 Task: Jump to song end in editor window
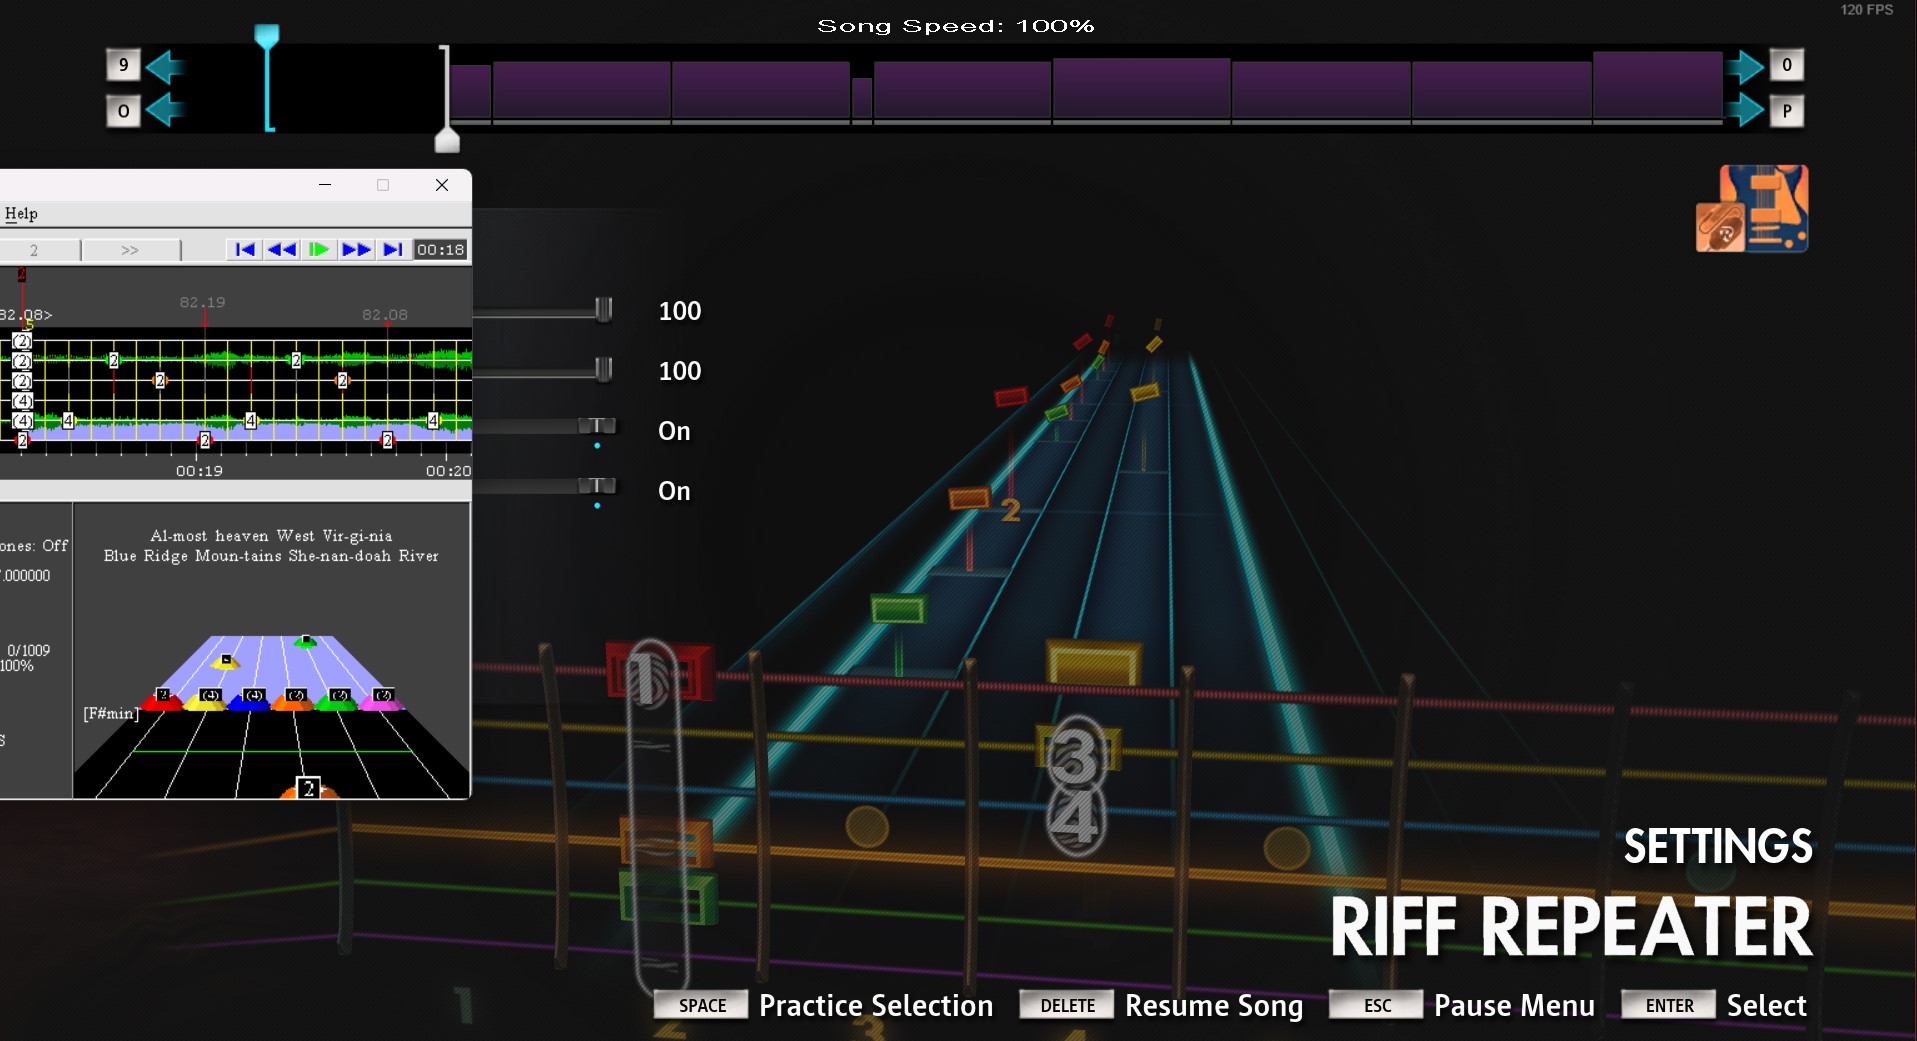393,250
